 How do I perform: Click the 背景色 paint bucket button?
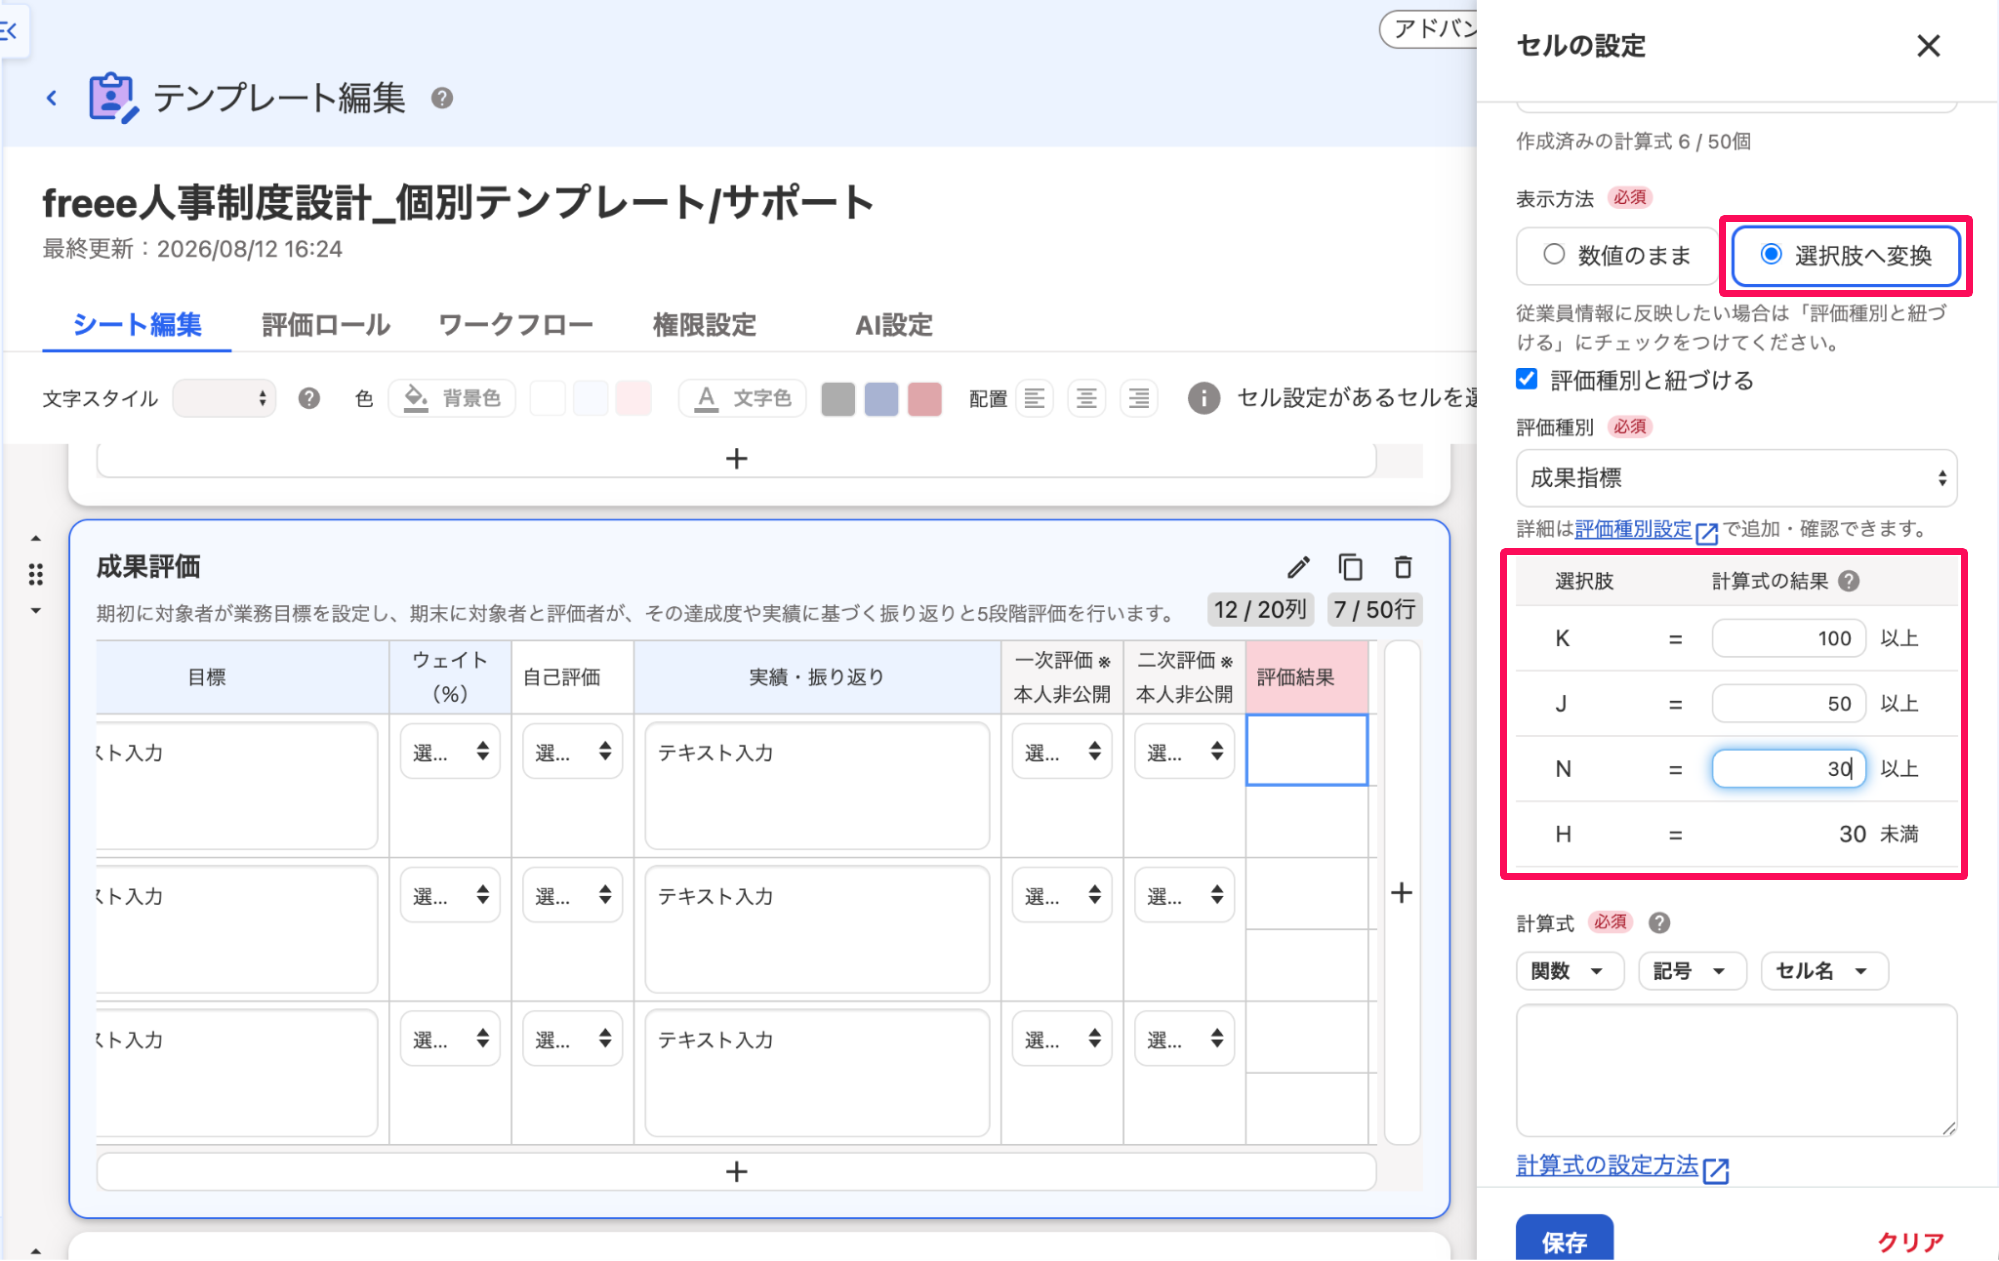452,398
